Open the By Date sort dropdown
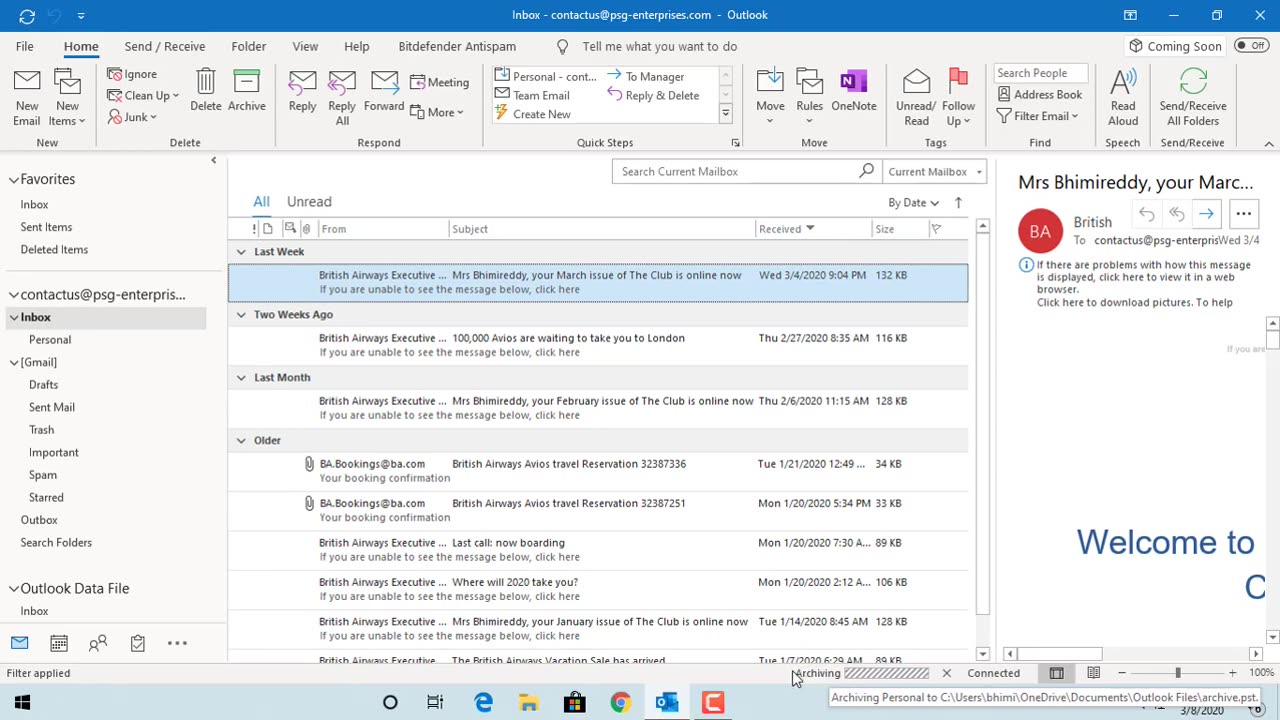Viewport: 1280px width, 720px height. [913, 202]
